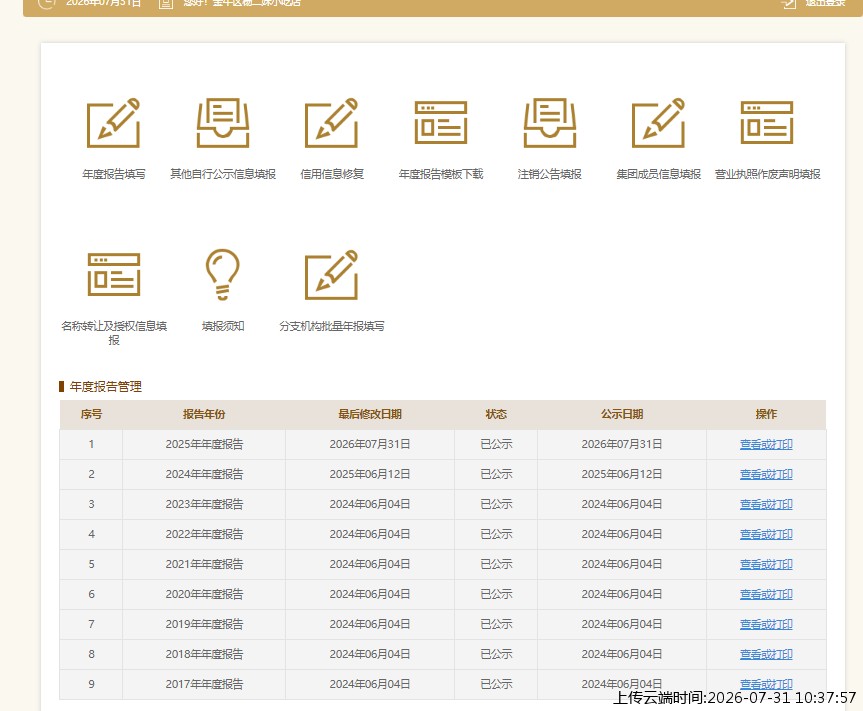The width and height of the screenshot is (863, 711).
Task: Click sequence number 5 in the table
Action: [91, 564]
